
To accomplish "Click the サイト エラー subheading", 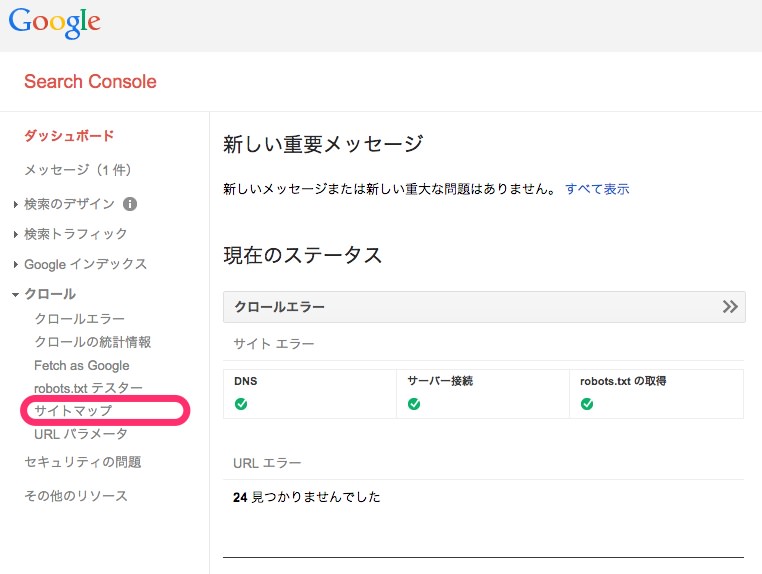I will (274, 344).
